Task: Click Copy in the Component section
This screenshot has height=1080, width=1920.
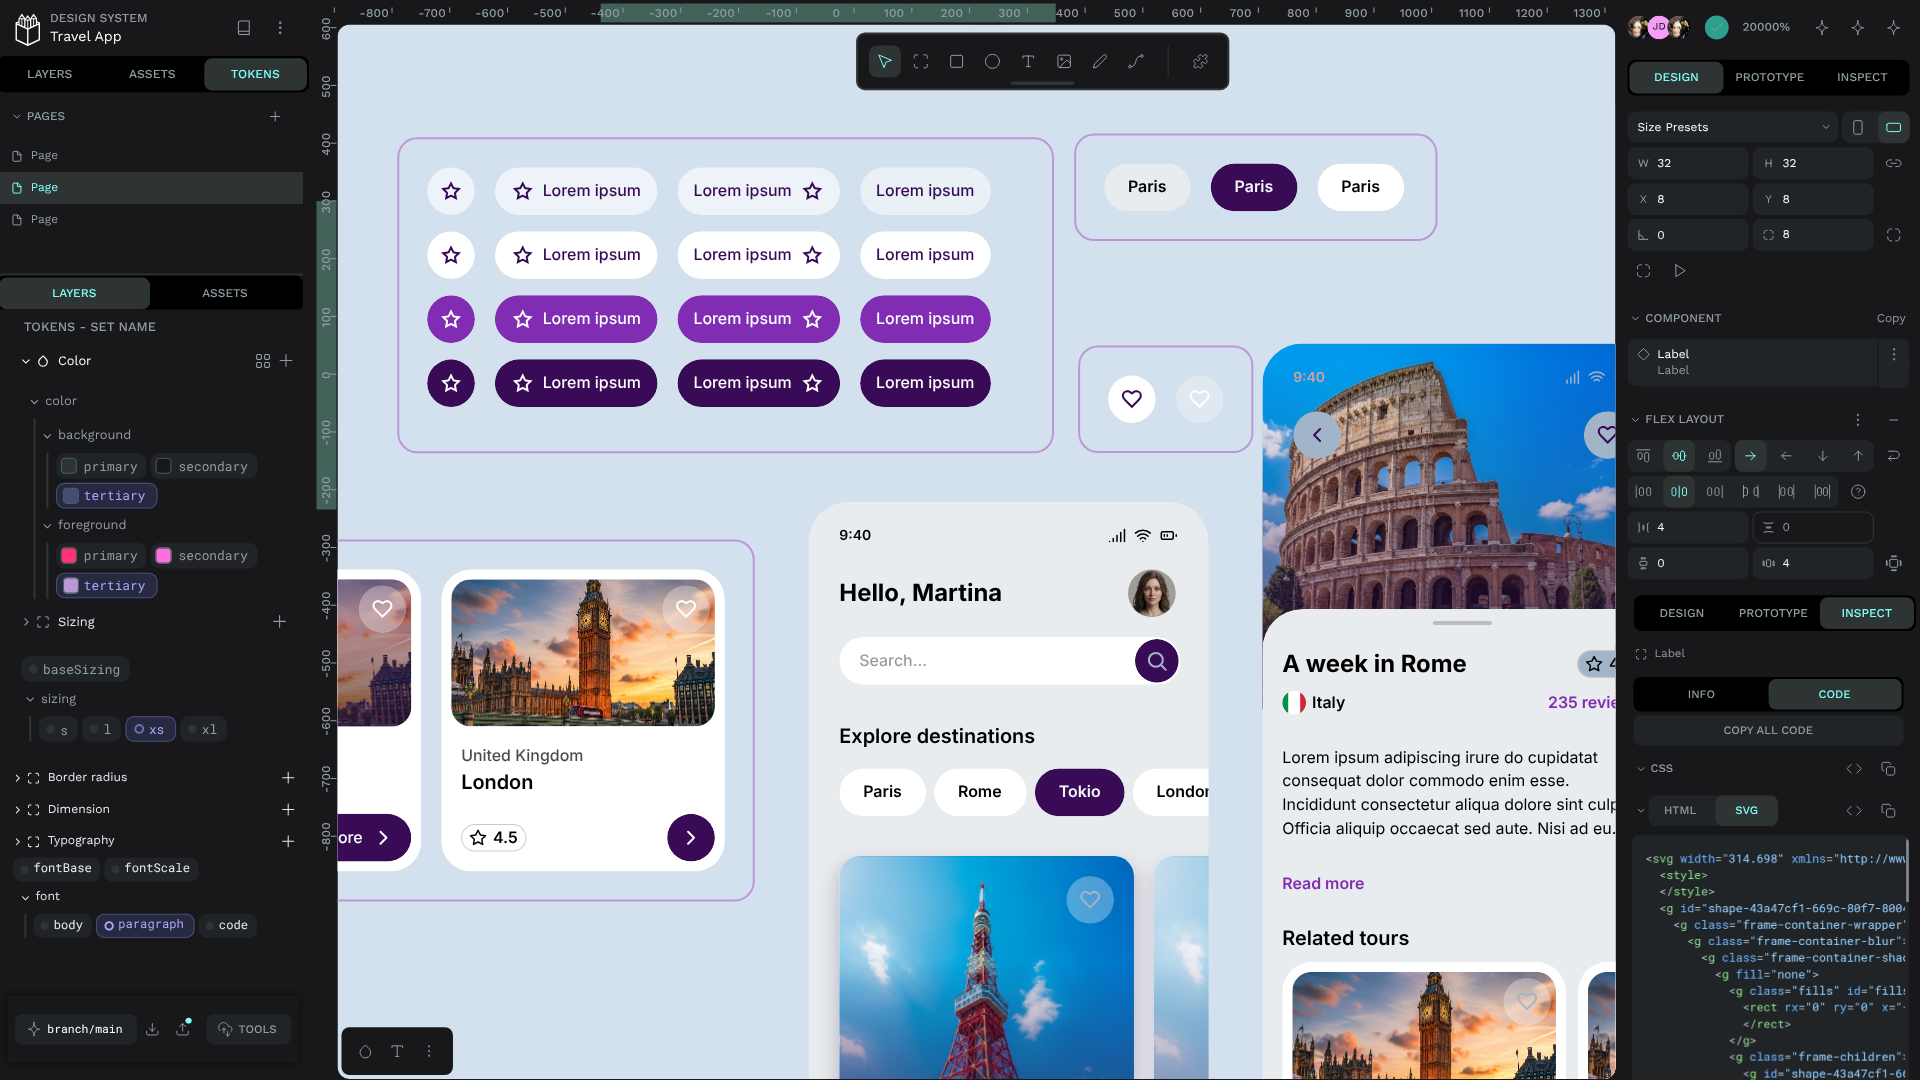Action: coord(1890,319)
